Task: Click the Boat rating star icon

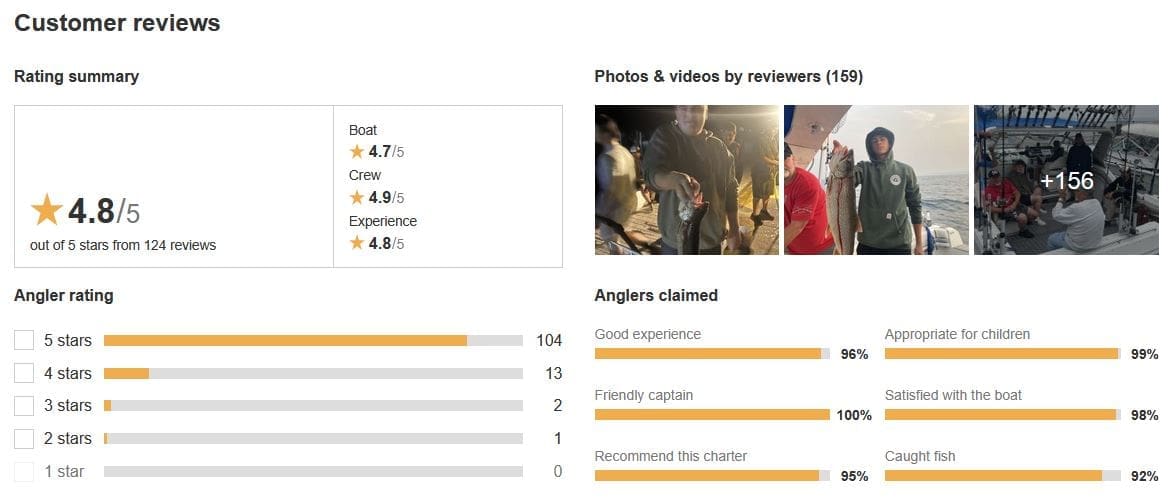Action: (x=357, y=152)
